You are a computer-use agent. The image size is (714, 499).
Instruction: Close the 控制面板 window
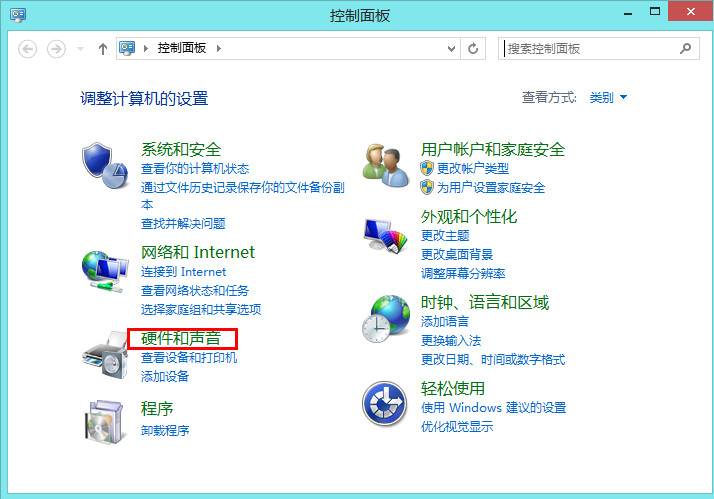point(690,11)
